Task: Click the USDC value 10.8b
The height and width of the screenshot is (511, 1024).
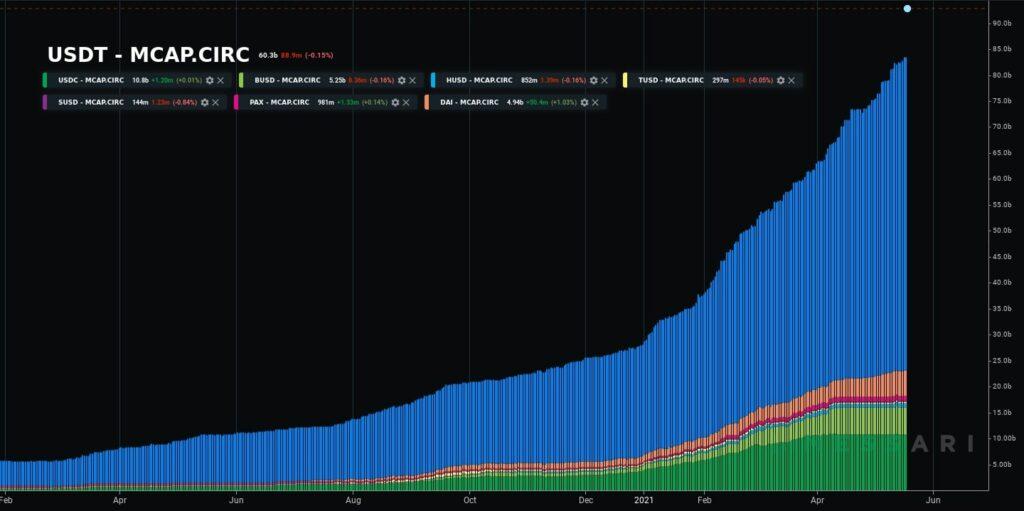Action: (140, 80)
